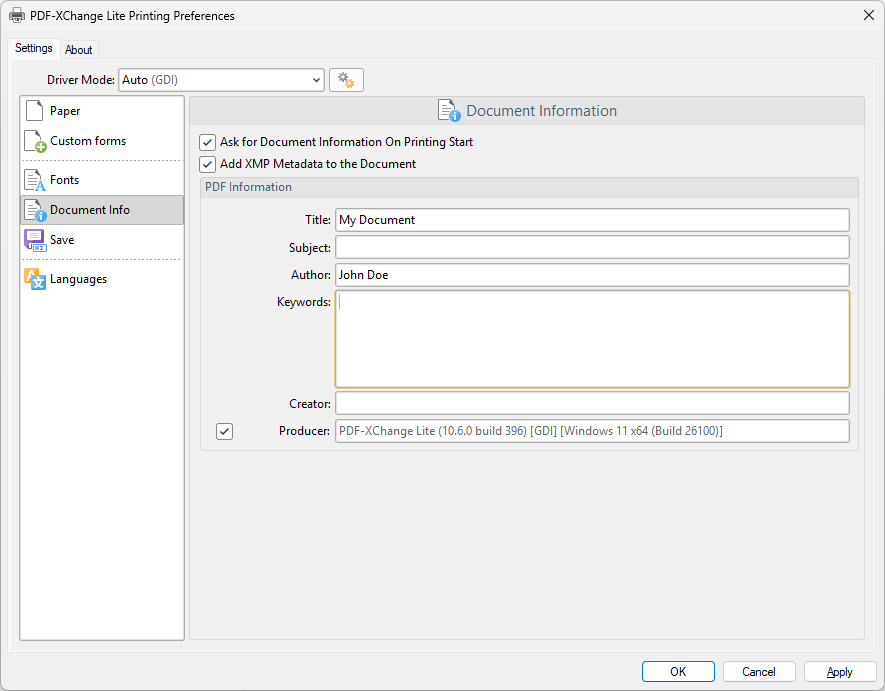Screen dimensions: 885x691
Task: Click the driver mode gear settings icon
Action: coord(346,80)
